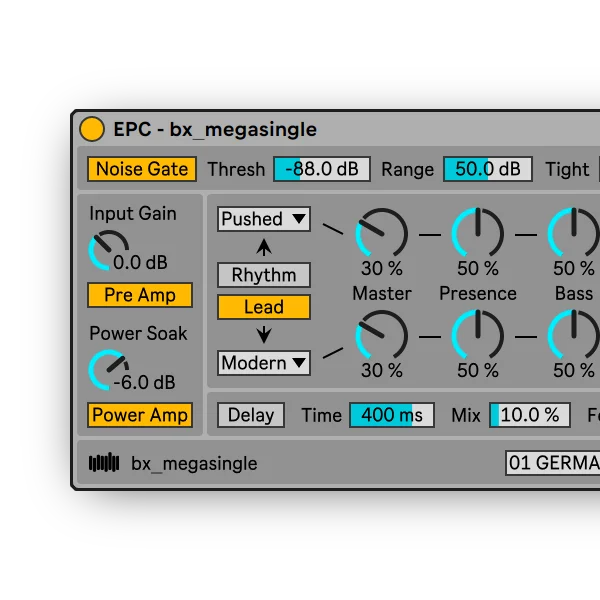Click the Tight label
Viewport: 600px width, 600px height.
pos(567,169)
